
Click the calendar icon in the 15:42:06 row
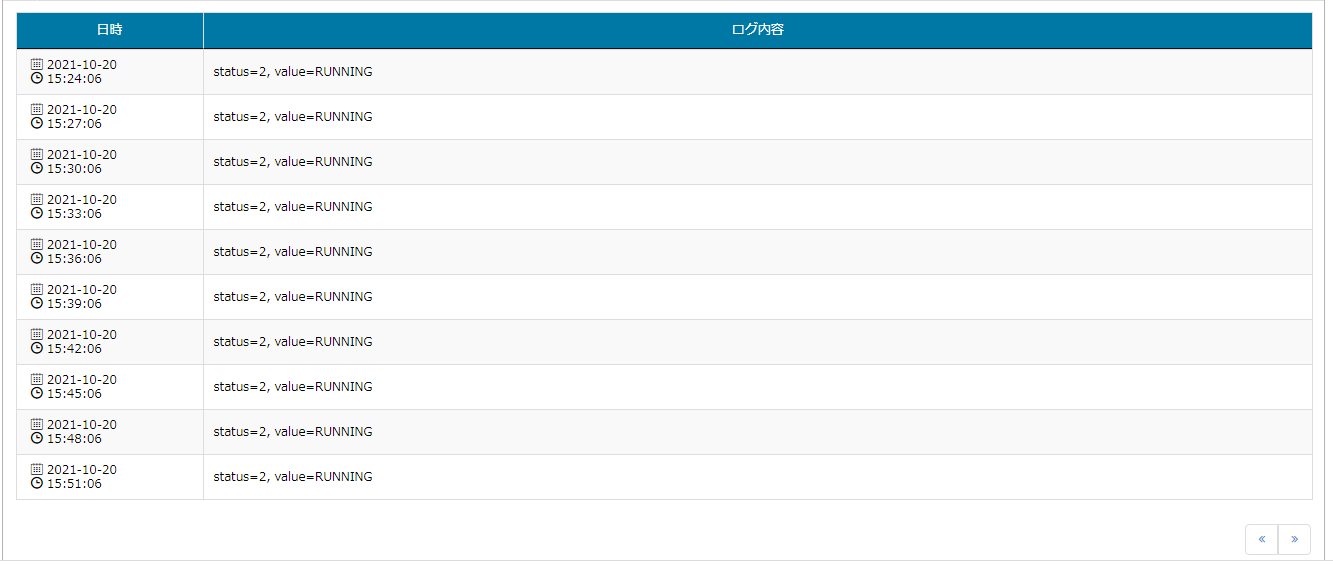coord(37,334)
